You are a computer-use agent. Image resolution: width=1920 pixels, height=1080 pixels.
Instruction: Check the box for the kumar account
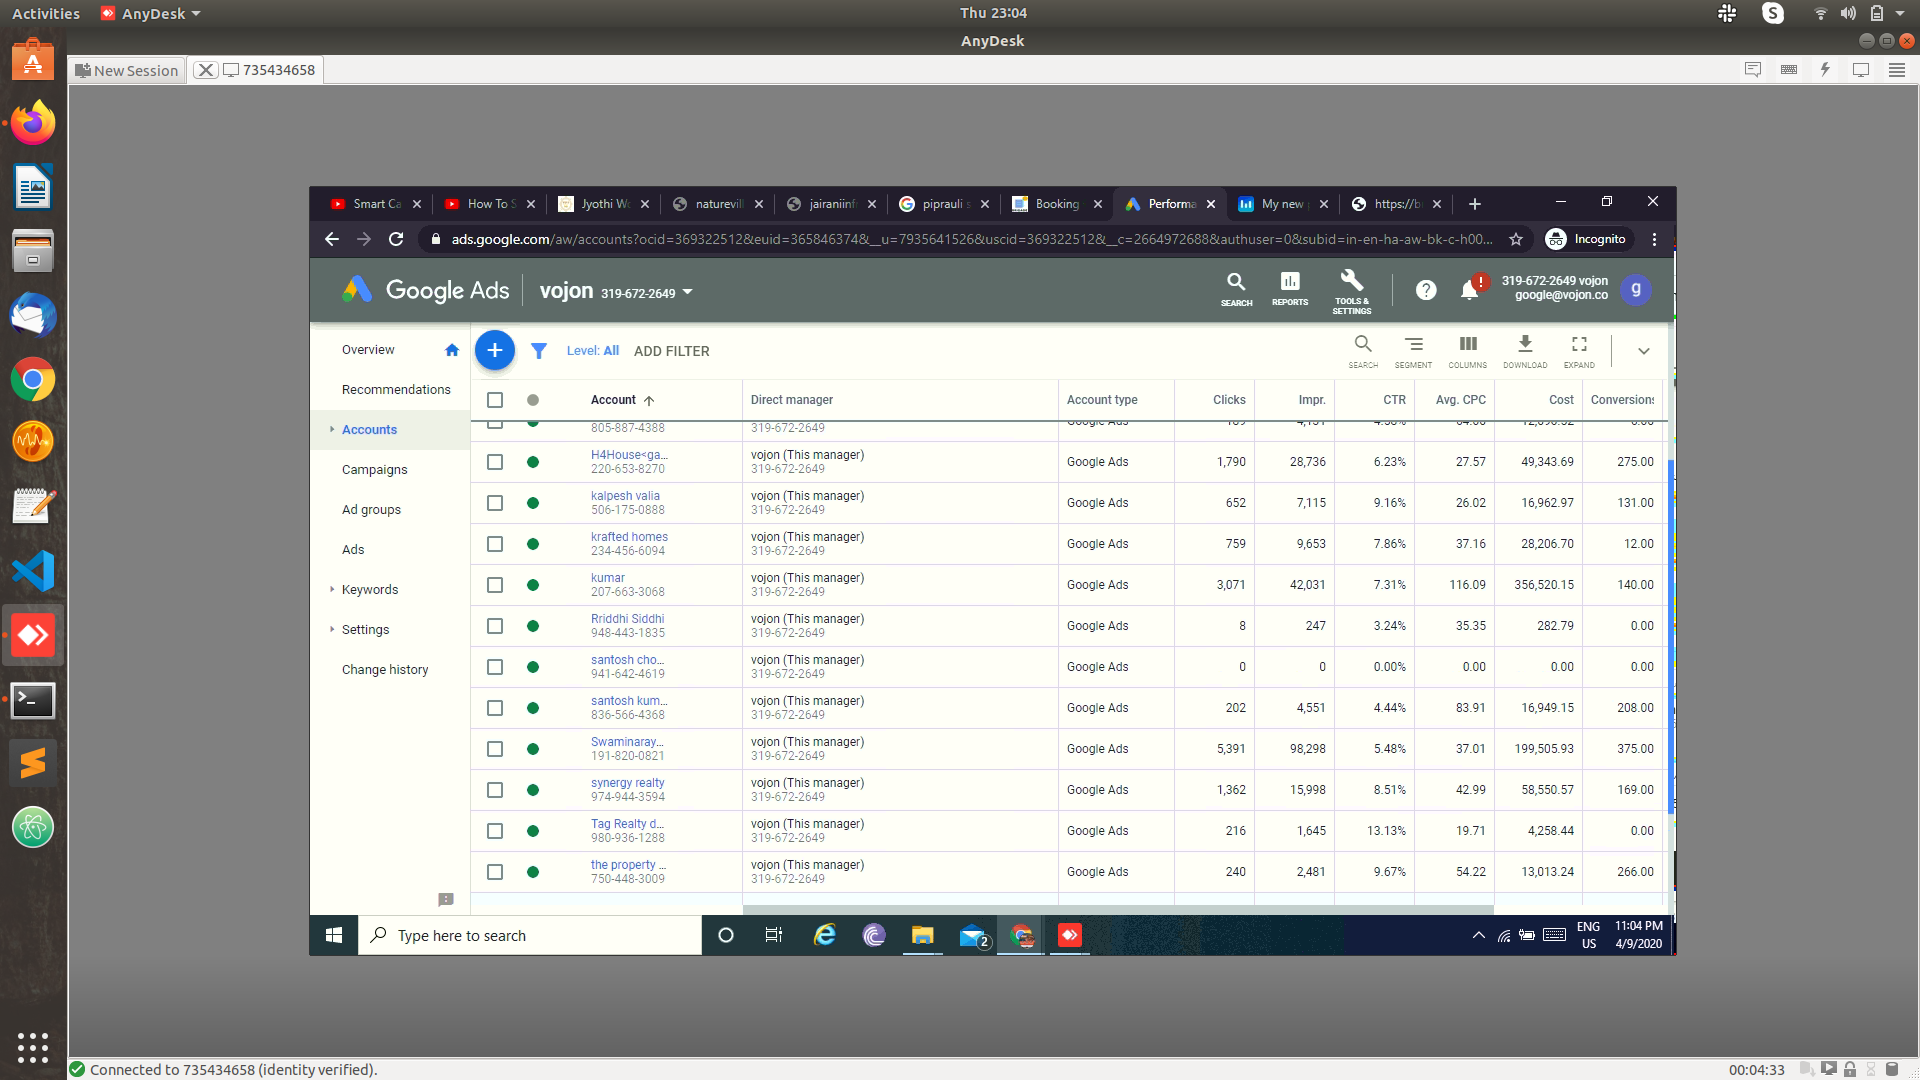click(495, 585)
